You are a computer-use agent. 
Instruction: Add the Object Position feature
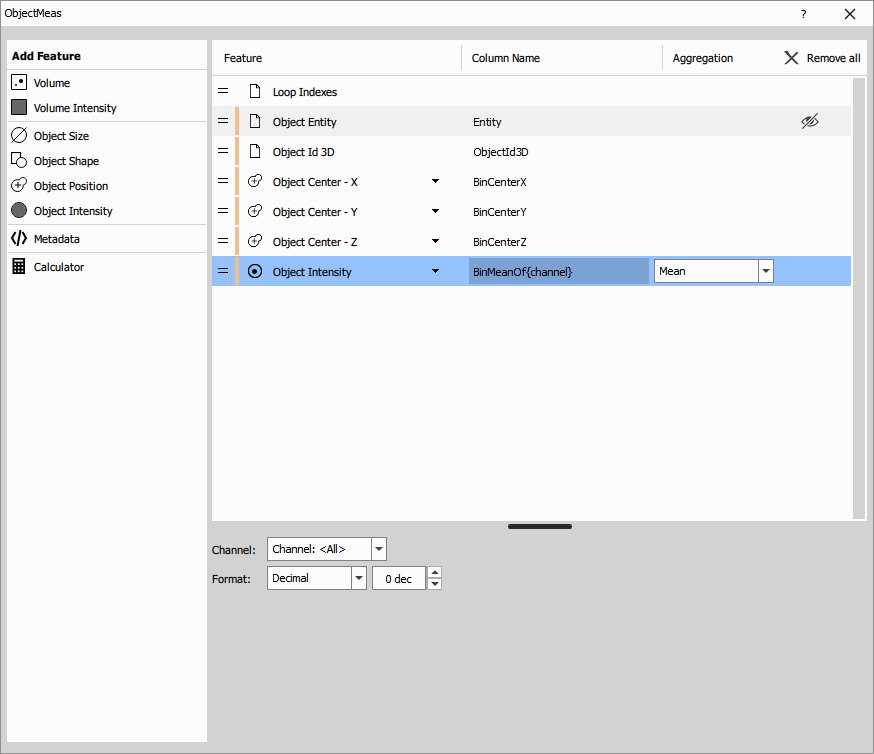(x=70, y=186)
